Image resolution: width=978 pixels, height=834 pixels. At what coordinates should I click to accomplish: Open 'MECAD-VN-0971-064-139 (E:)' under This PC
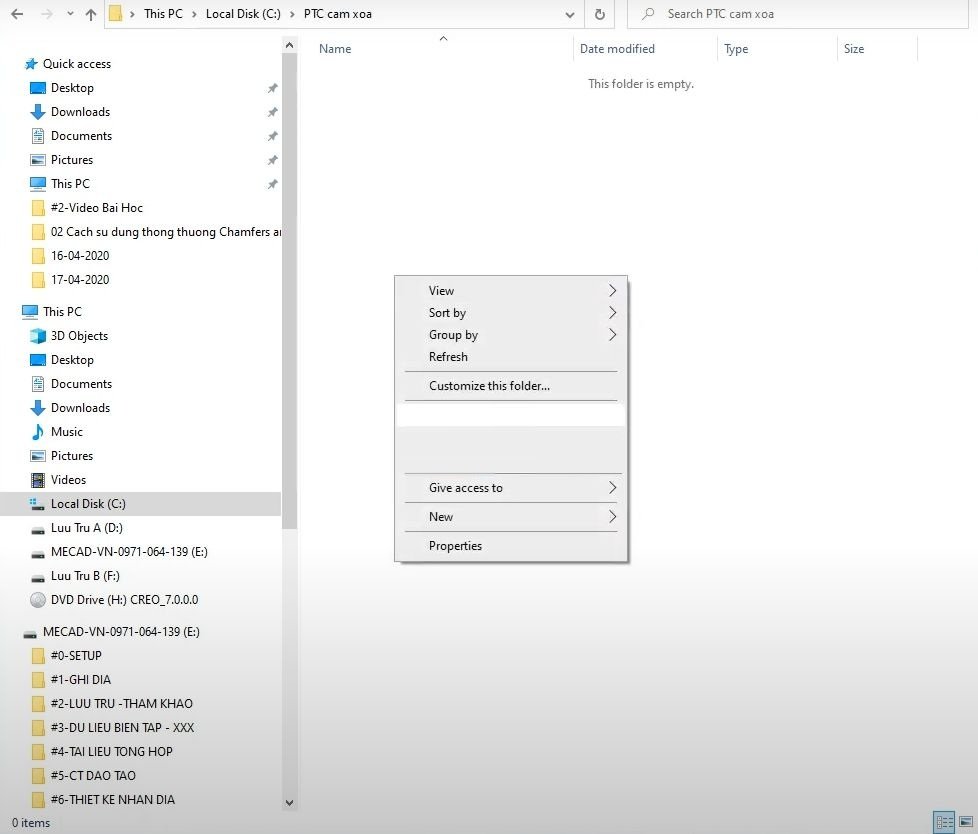pos(129,552)
